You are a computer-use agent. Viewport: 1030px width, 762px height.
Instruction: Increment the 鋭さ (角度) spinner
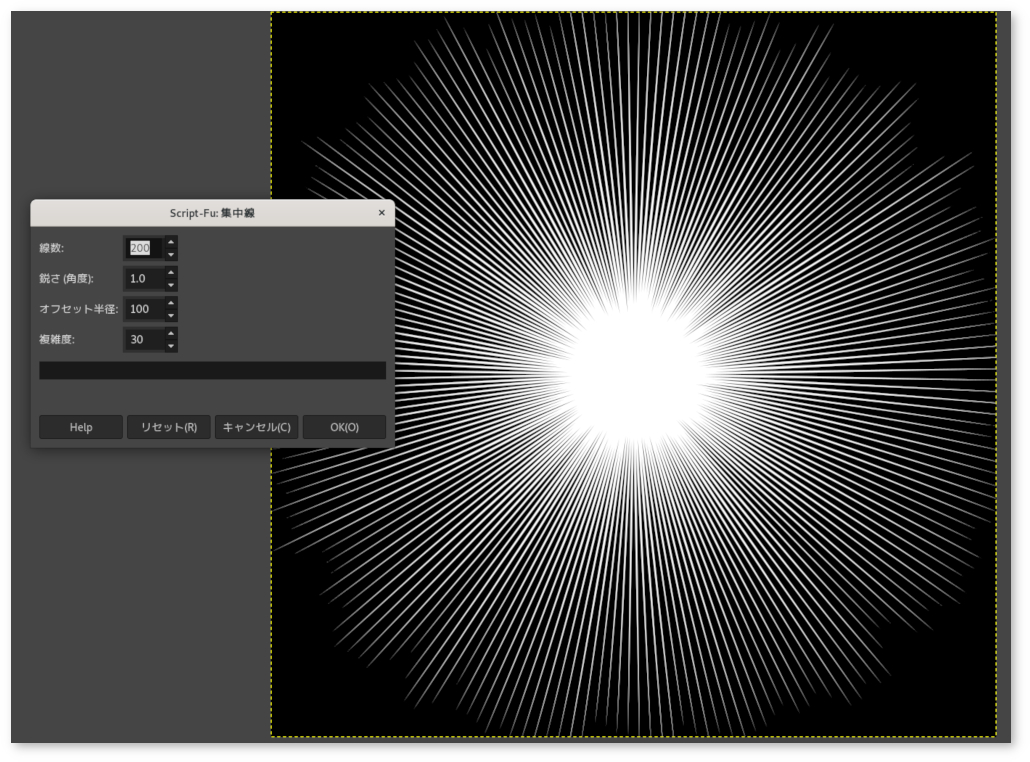(x=171, y=272)
